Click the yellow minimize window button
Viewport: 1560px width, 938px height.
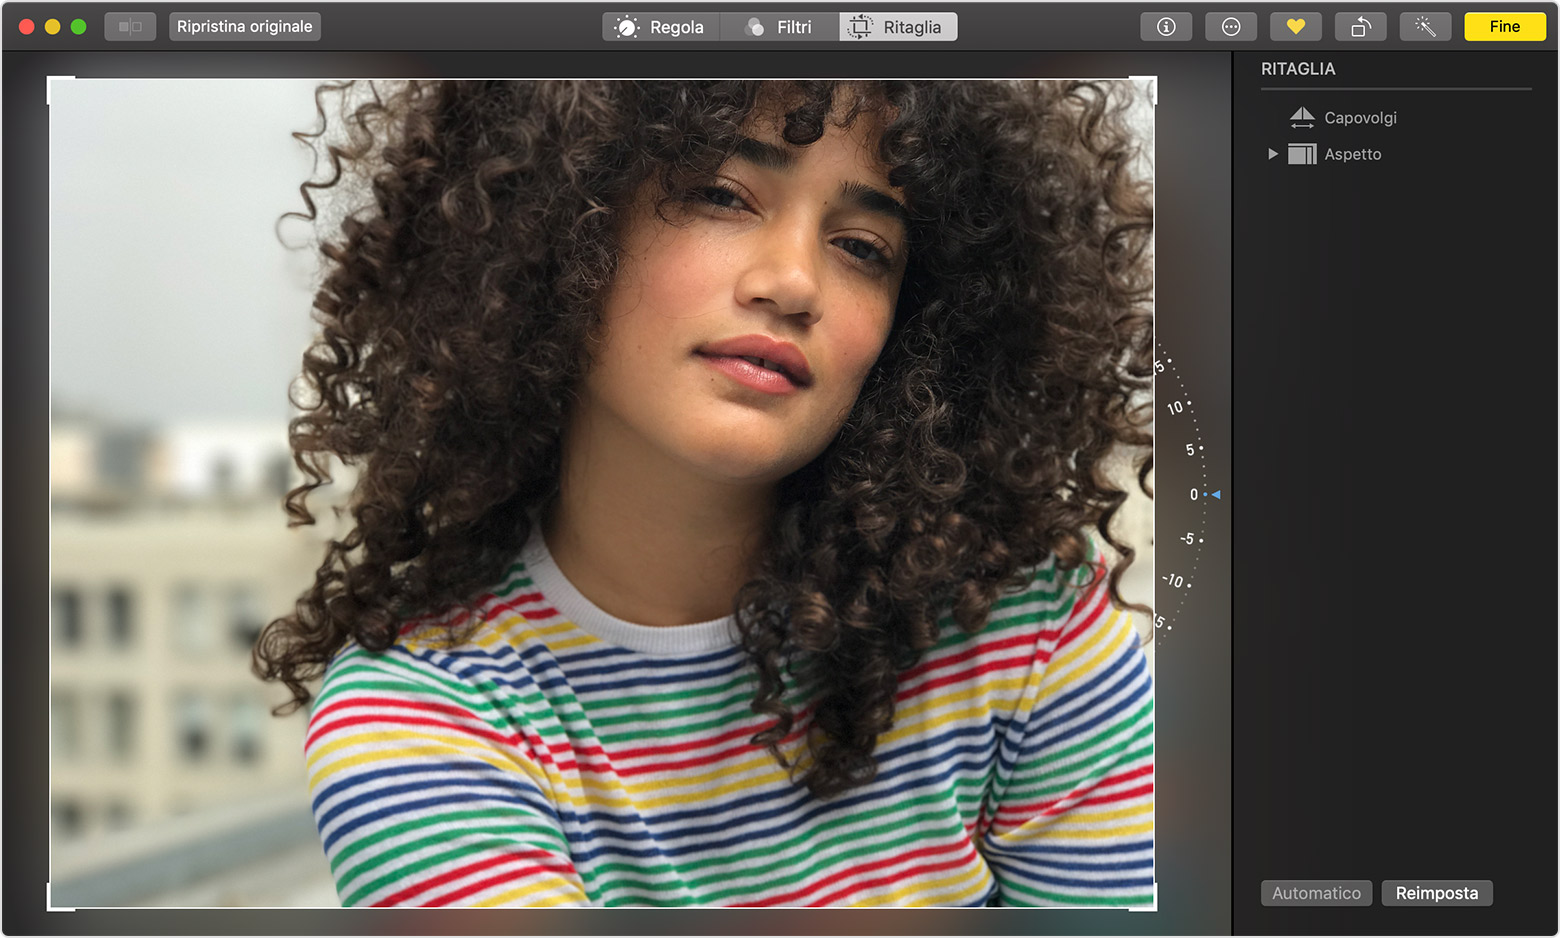pos(53,27)
